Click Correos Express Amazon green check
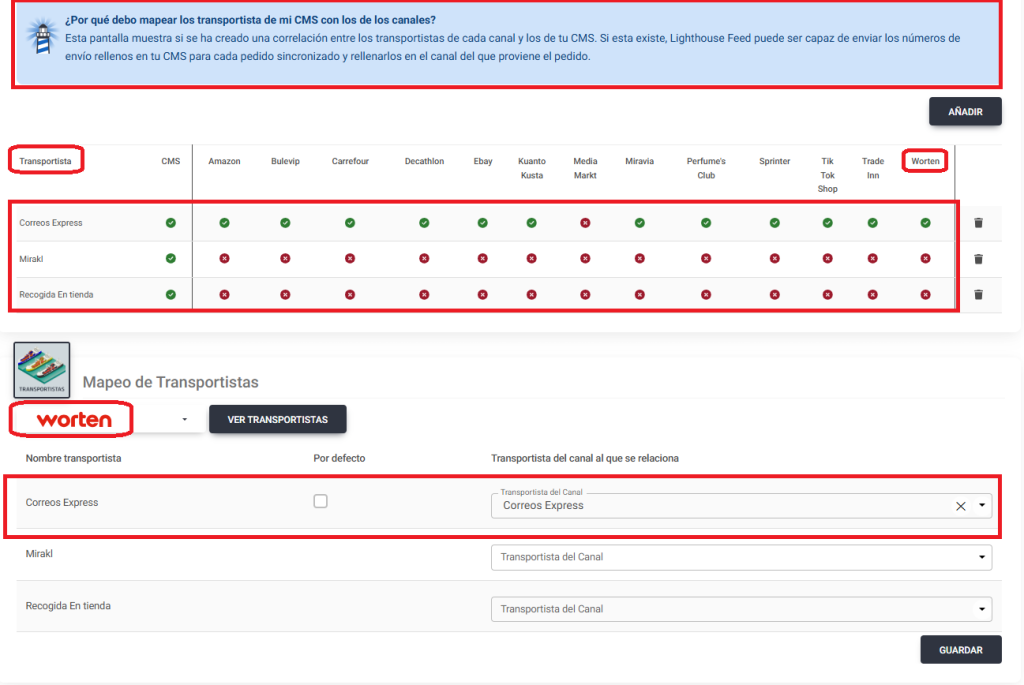The image size is (1024, 685). (x=224, y=223)
